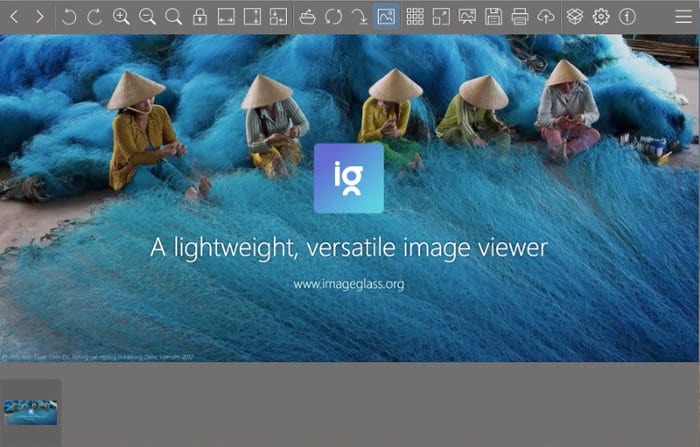
Task: Open an image file
Action: [307, 17]
